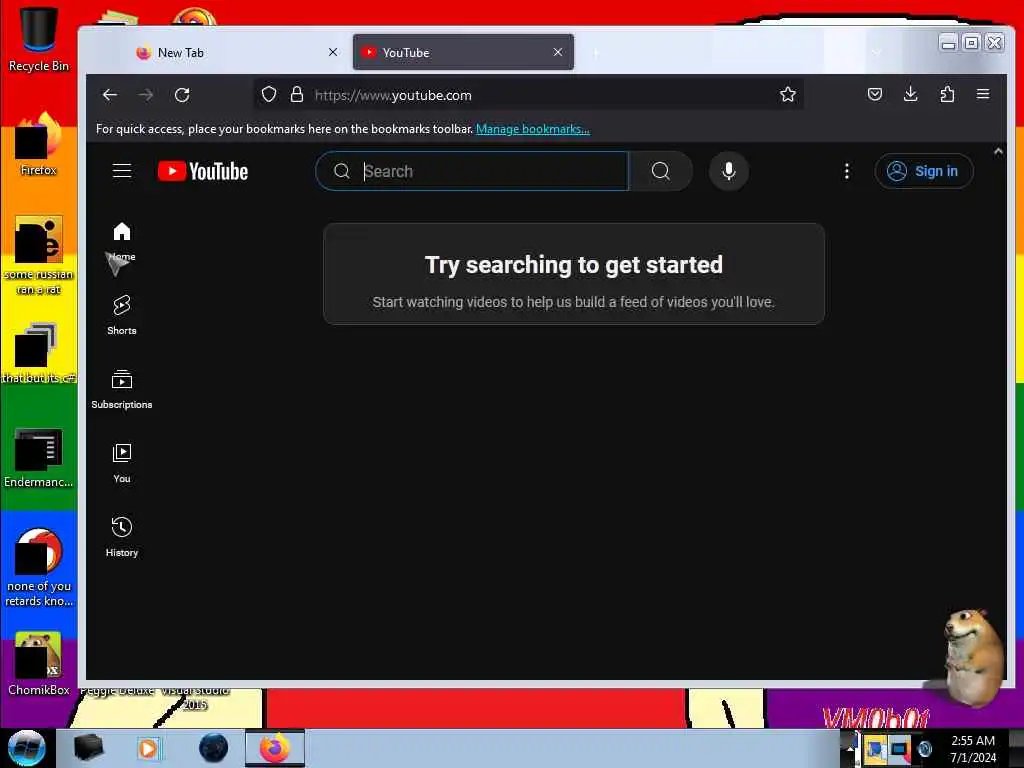The width and height of the screenshot is (1024, 768).
Task: Select the "none of you" desktop icon
Action: (39, 567)
